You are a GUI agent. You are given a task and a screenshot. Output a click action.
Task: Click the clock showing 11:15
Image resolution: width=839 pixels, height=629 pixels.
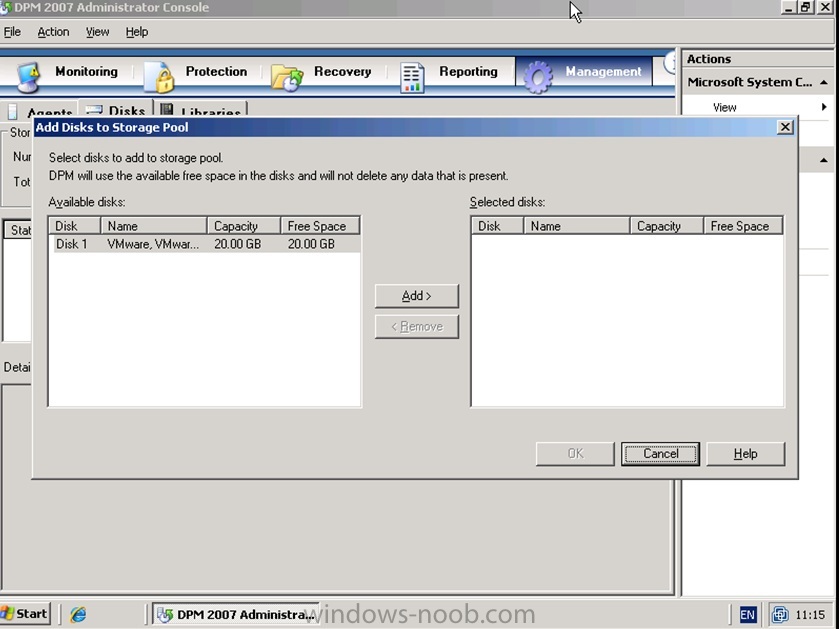pyautogui.click(x=810, y=615)
